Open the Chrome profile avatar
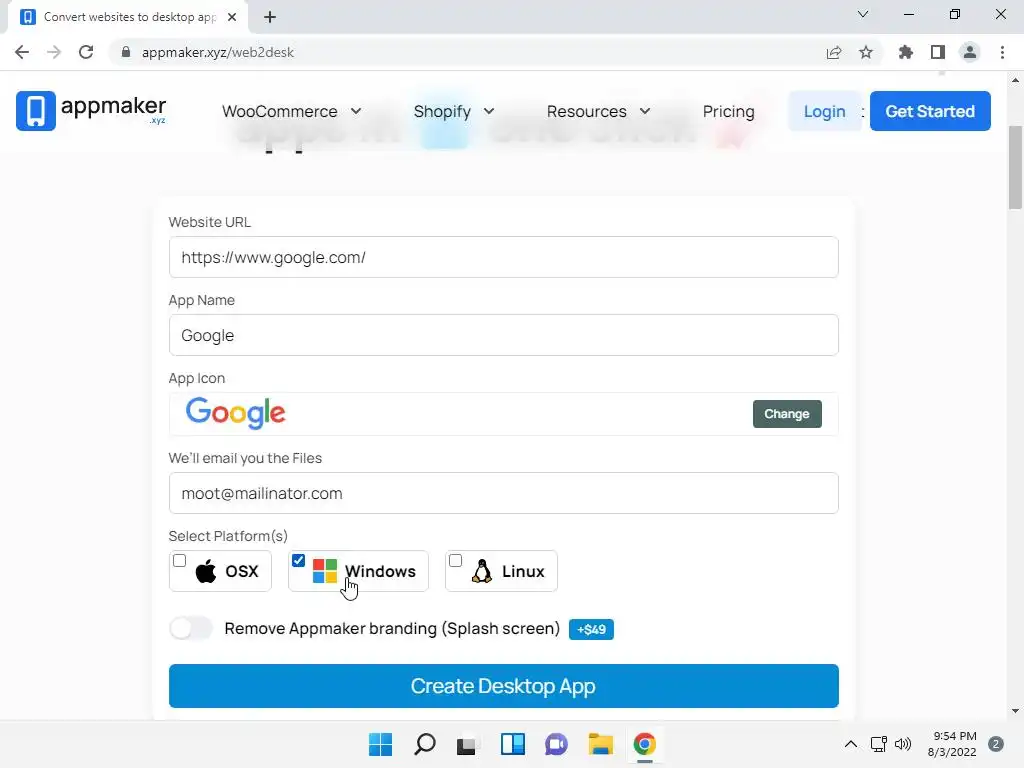 [x=970, y=52]
